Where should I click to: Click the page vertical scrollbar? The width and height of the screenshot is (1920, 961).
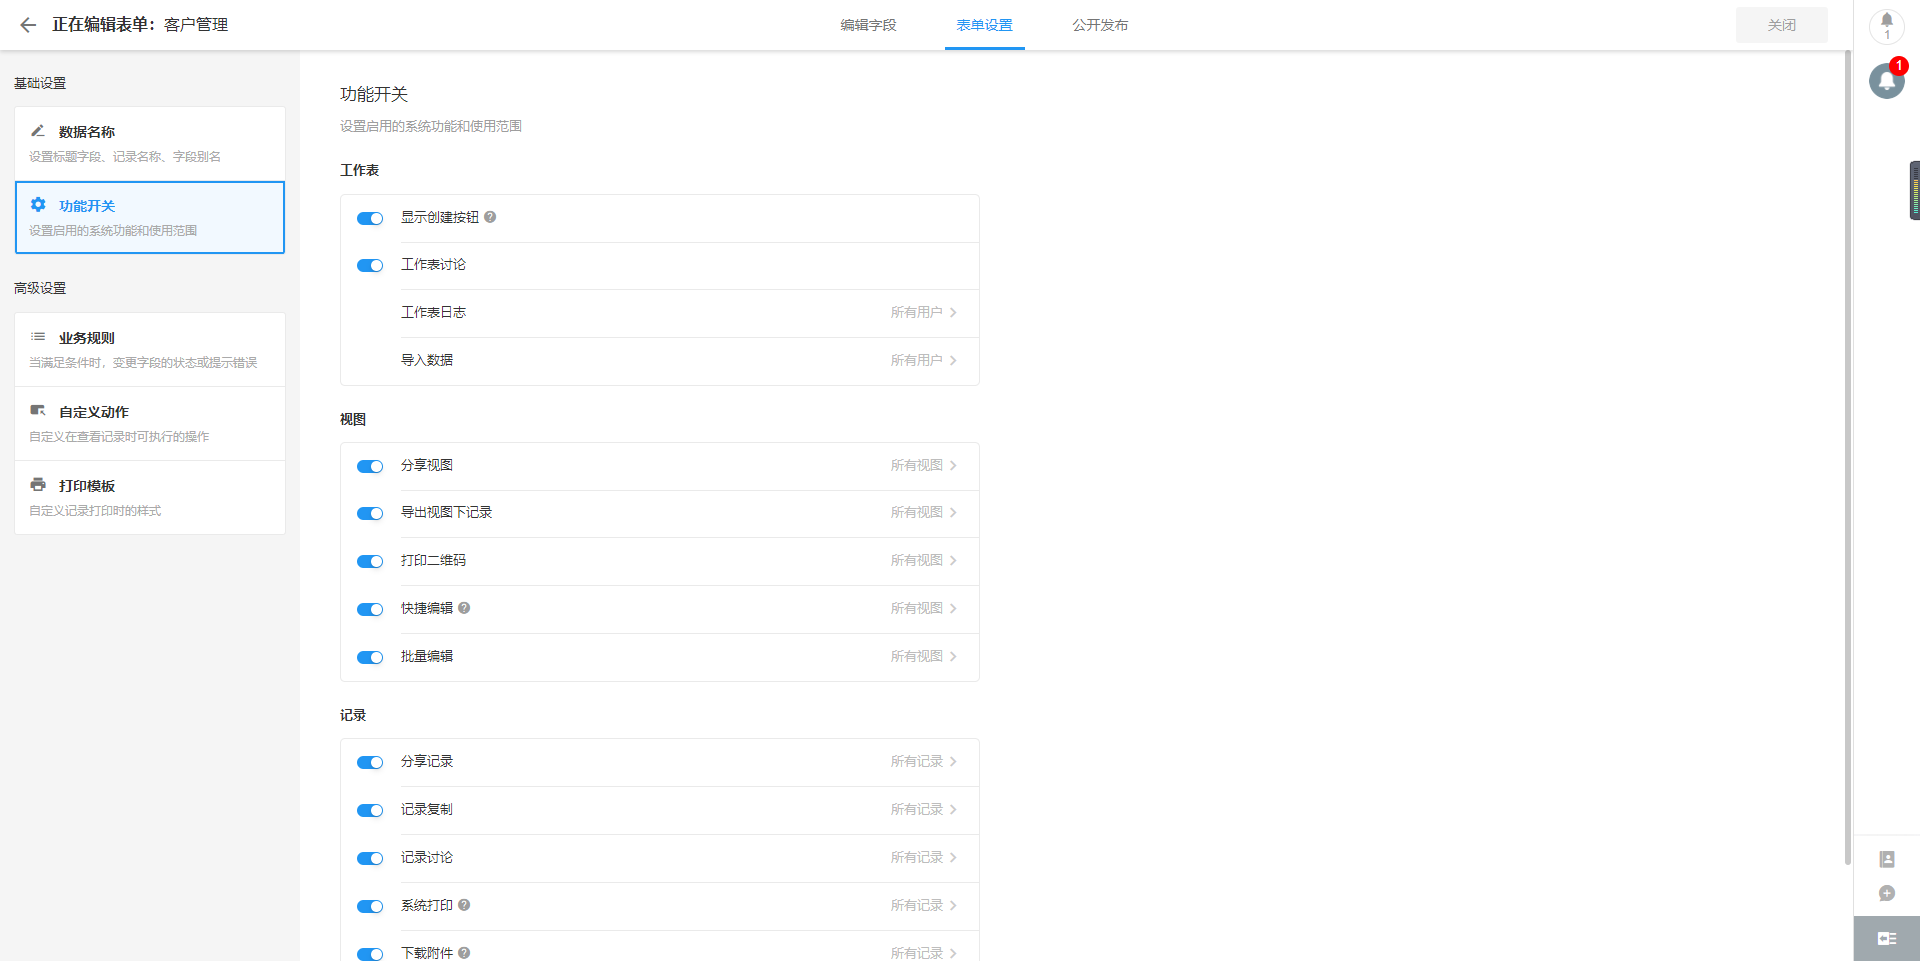[x=1847, y=457]
